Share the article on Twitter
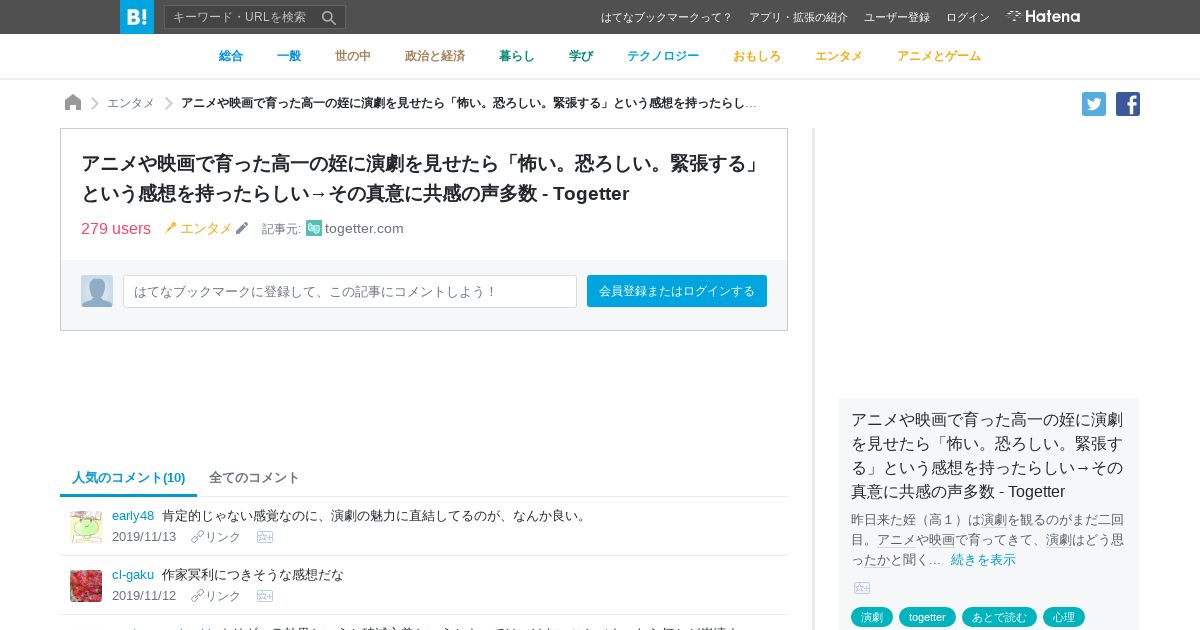 click(x=1094, y=104)
